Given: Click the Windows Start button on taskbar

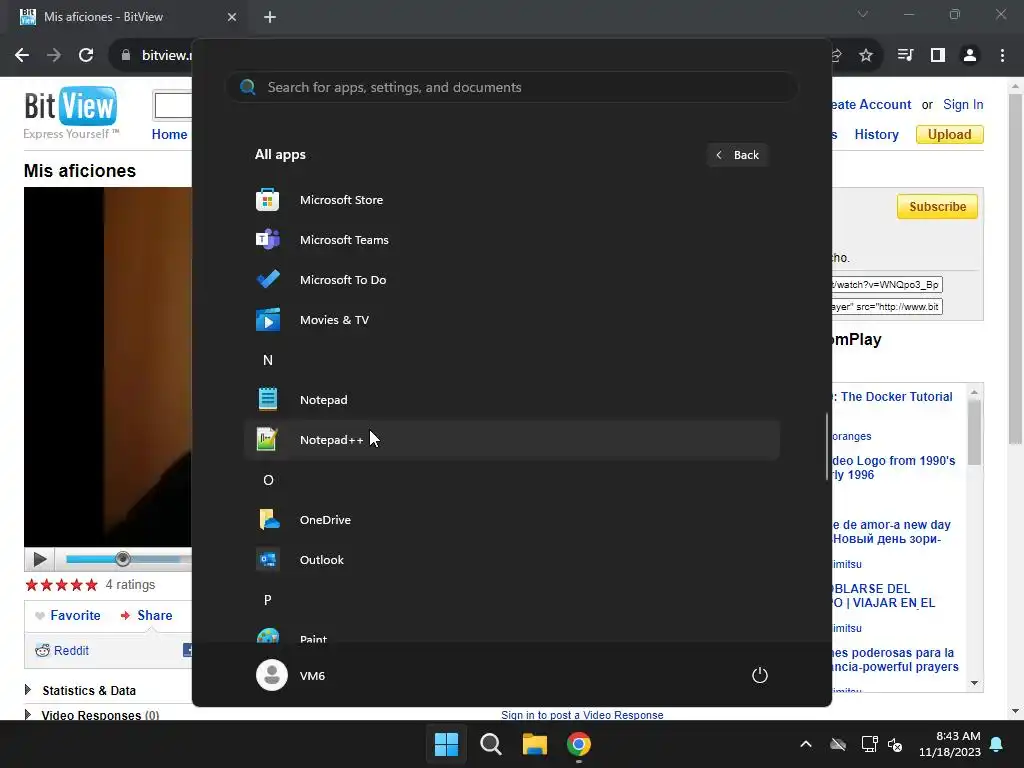Looking at the screenshot, I should (447, 744).
